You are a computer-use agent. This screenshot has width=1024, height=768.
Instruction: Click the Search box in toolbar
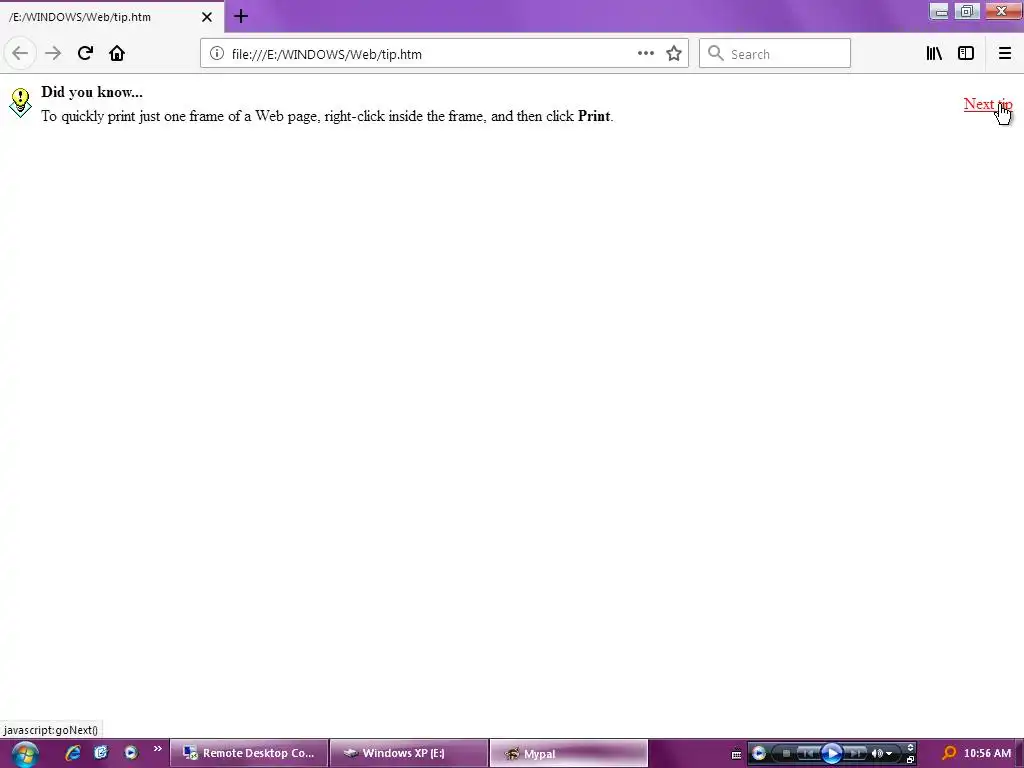(x=775, y=54)
